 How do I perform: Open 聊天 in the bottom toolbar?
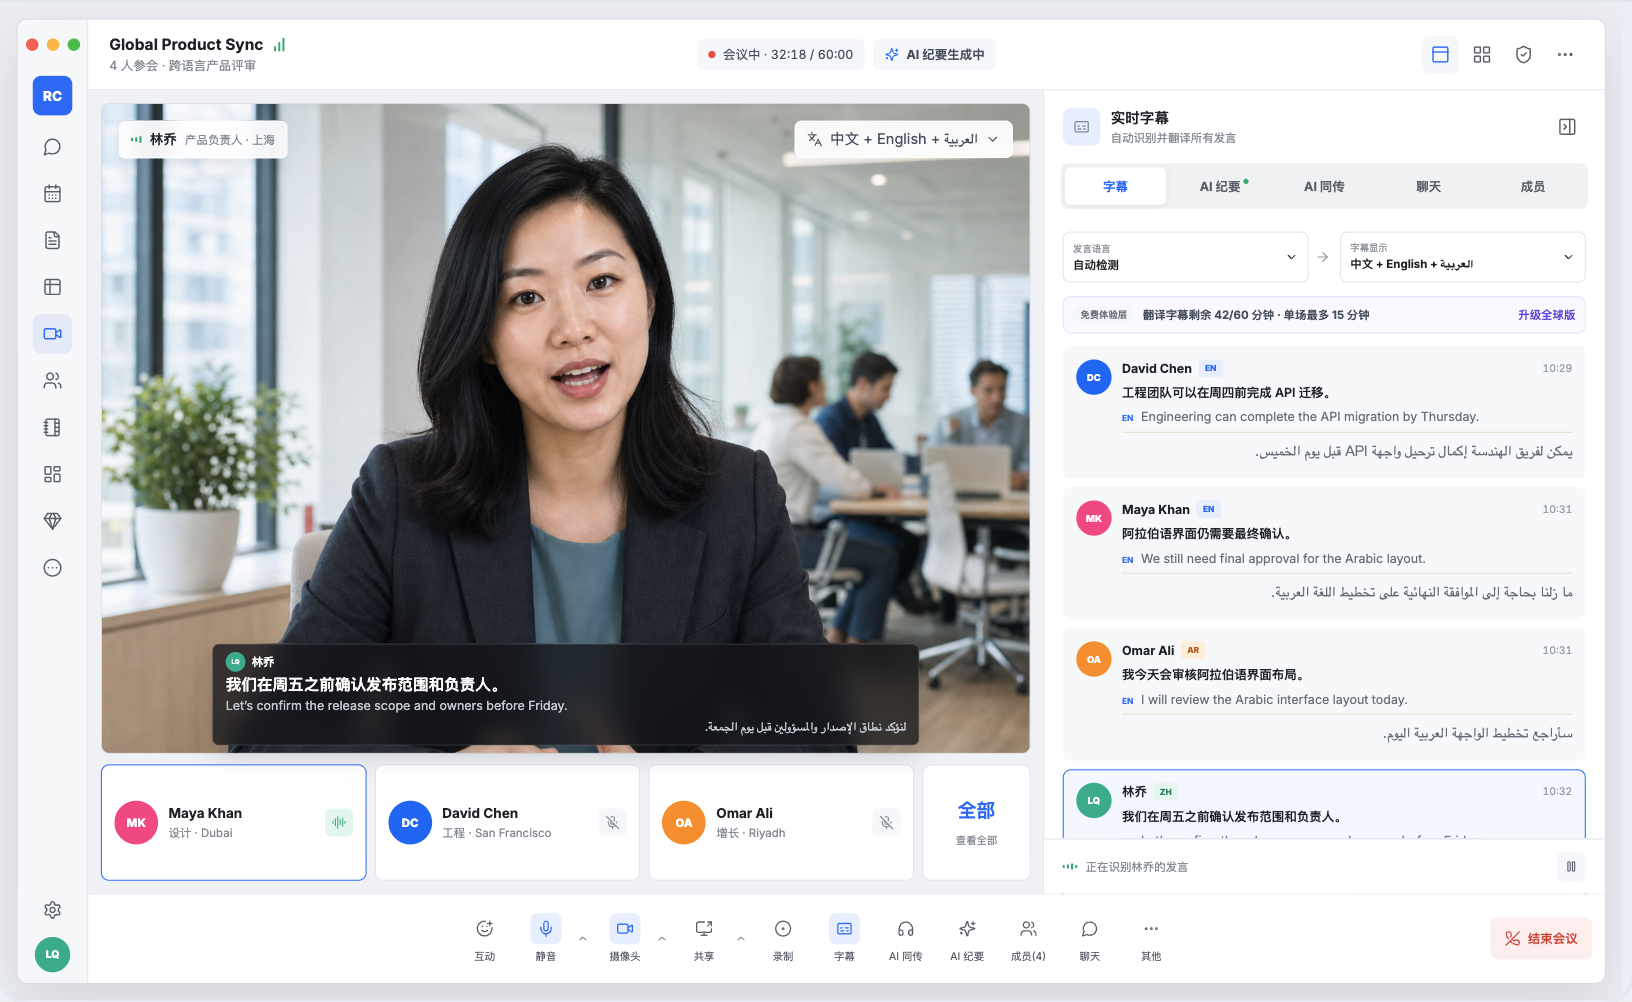pos(1090,940)
